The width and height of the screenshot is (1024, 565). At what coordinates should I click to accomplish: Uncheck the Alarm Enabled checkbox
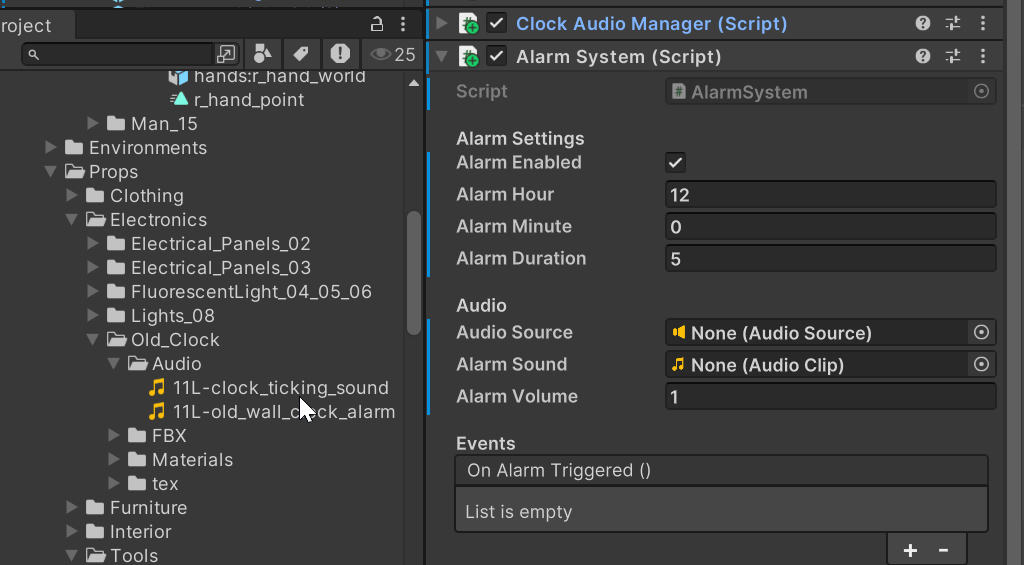(x=675, y=163)
